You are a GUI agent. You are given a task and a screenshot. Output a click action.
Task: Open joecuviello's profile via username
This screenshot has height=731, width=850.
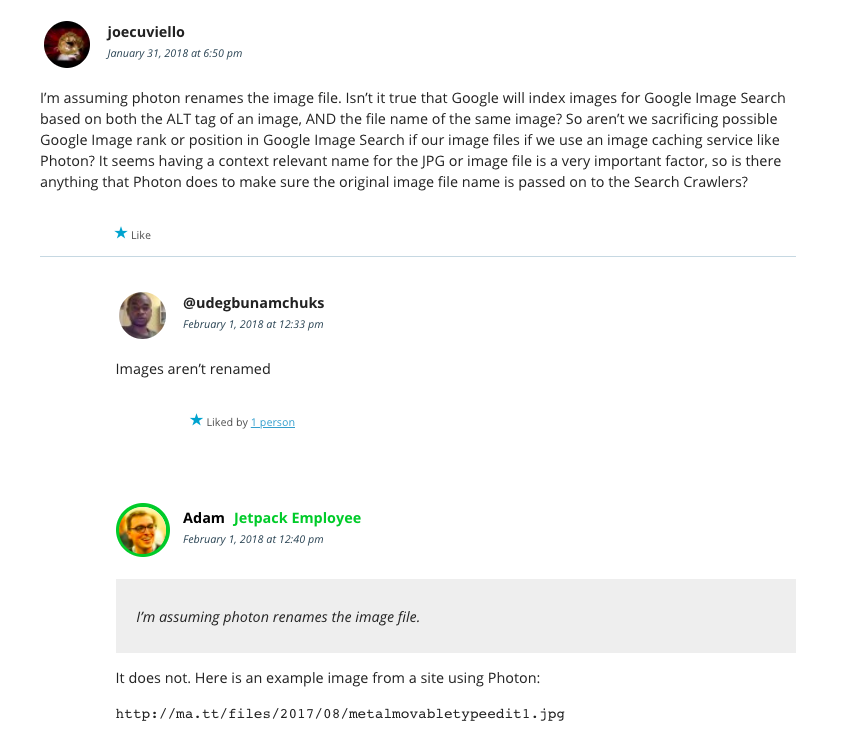(x=144, y=31)
